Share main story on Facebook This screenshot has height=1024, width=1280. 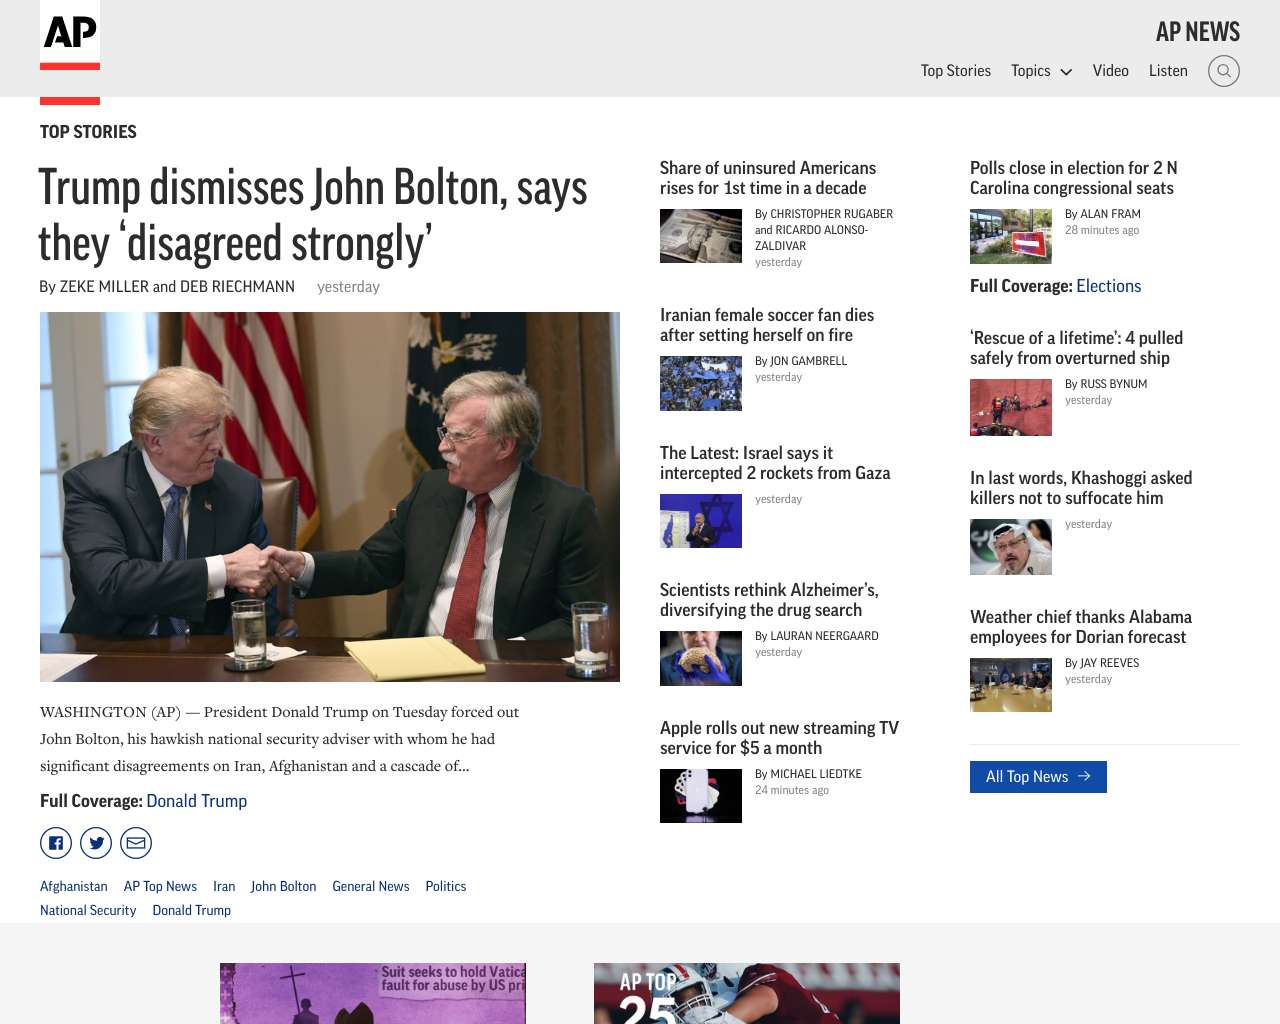click(56, 843)
